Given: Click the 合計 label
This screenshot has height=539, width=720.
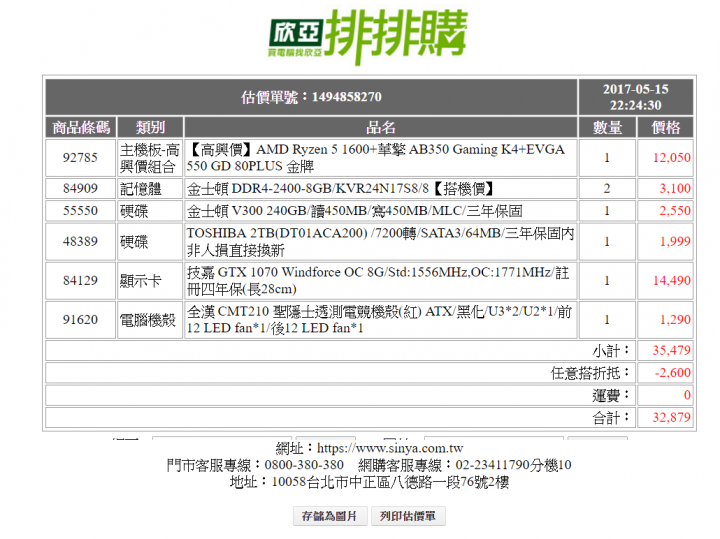Looking at the screenshot, I should 610,418.
